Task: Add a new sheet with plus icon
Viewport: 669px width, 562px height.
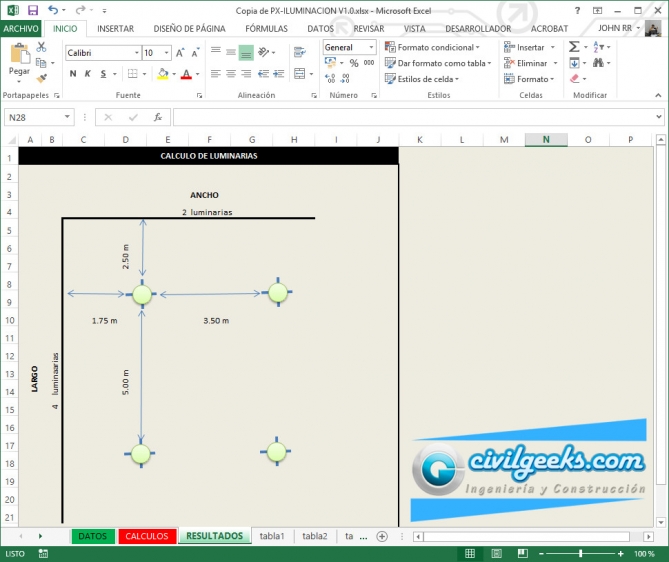Action: click(x=382, y=536)
